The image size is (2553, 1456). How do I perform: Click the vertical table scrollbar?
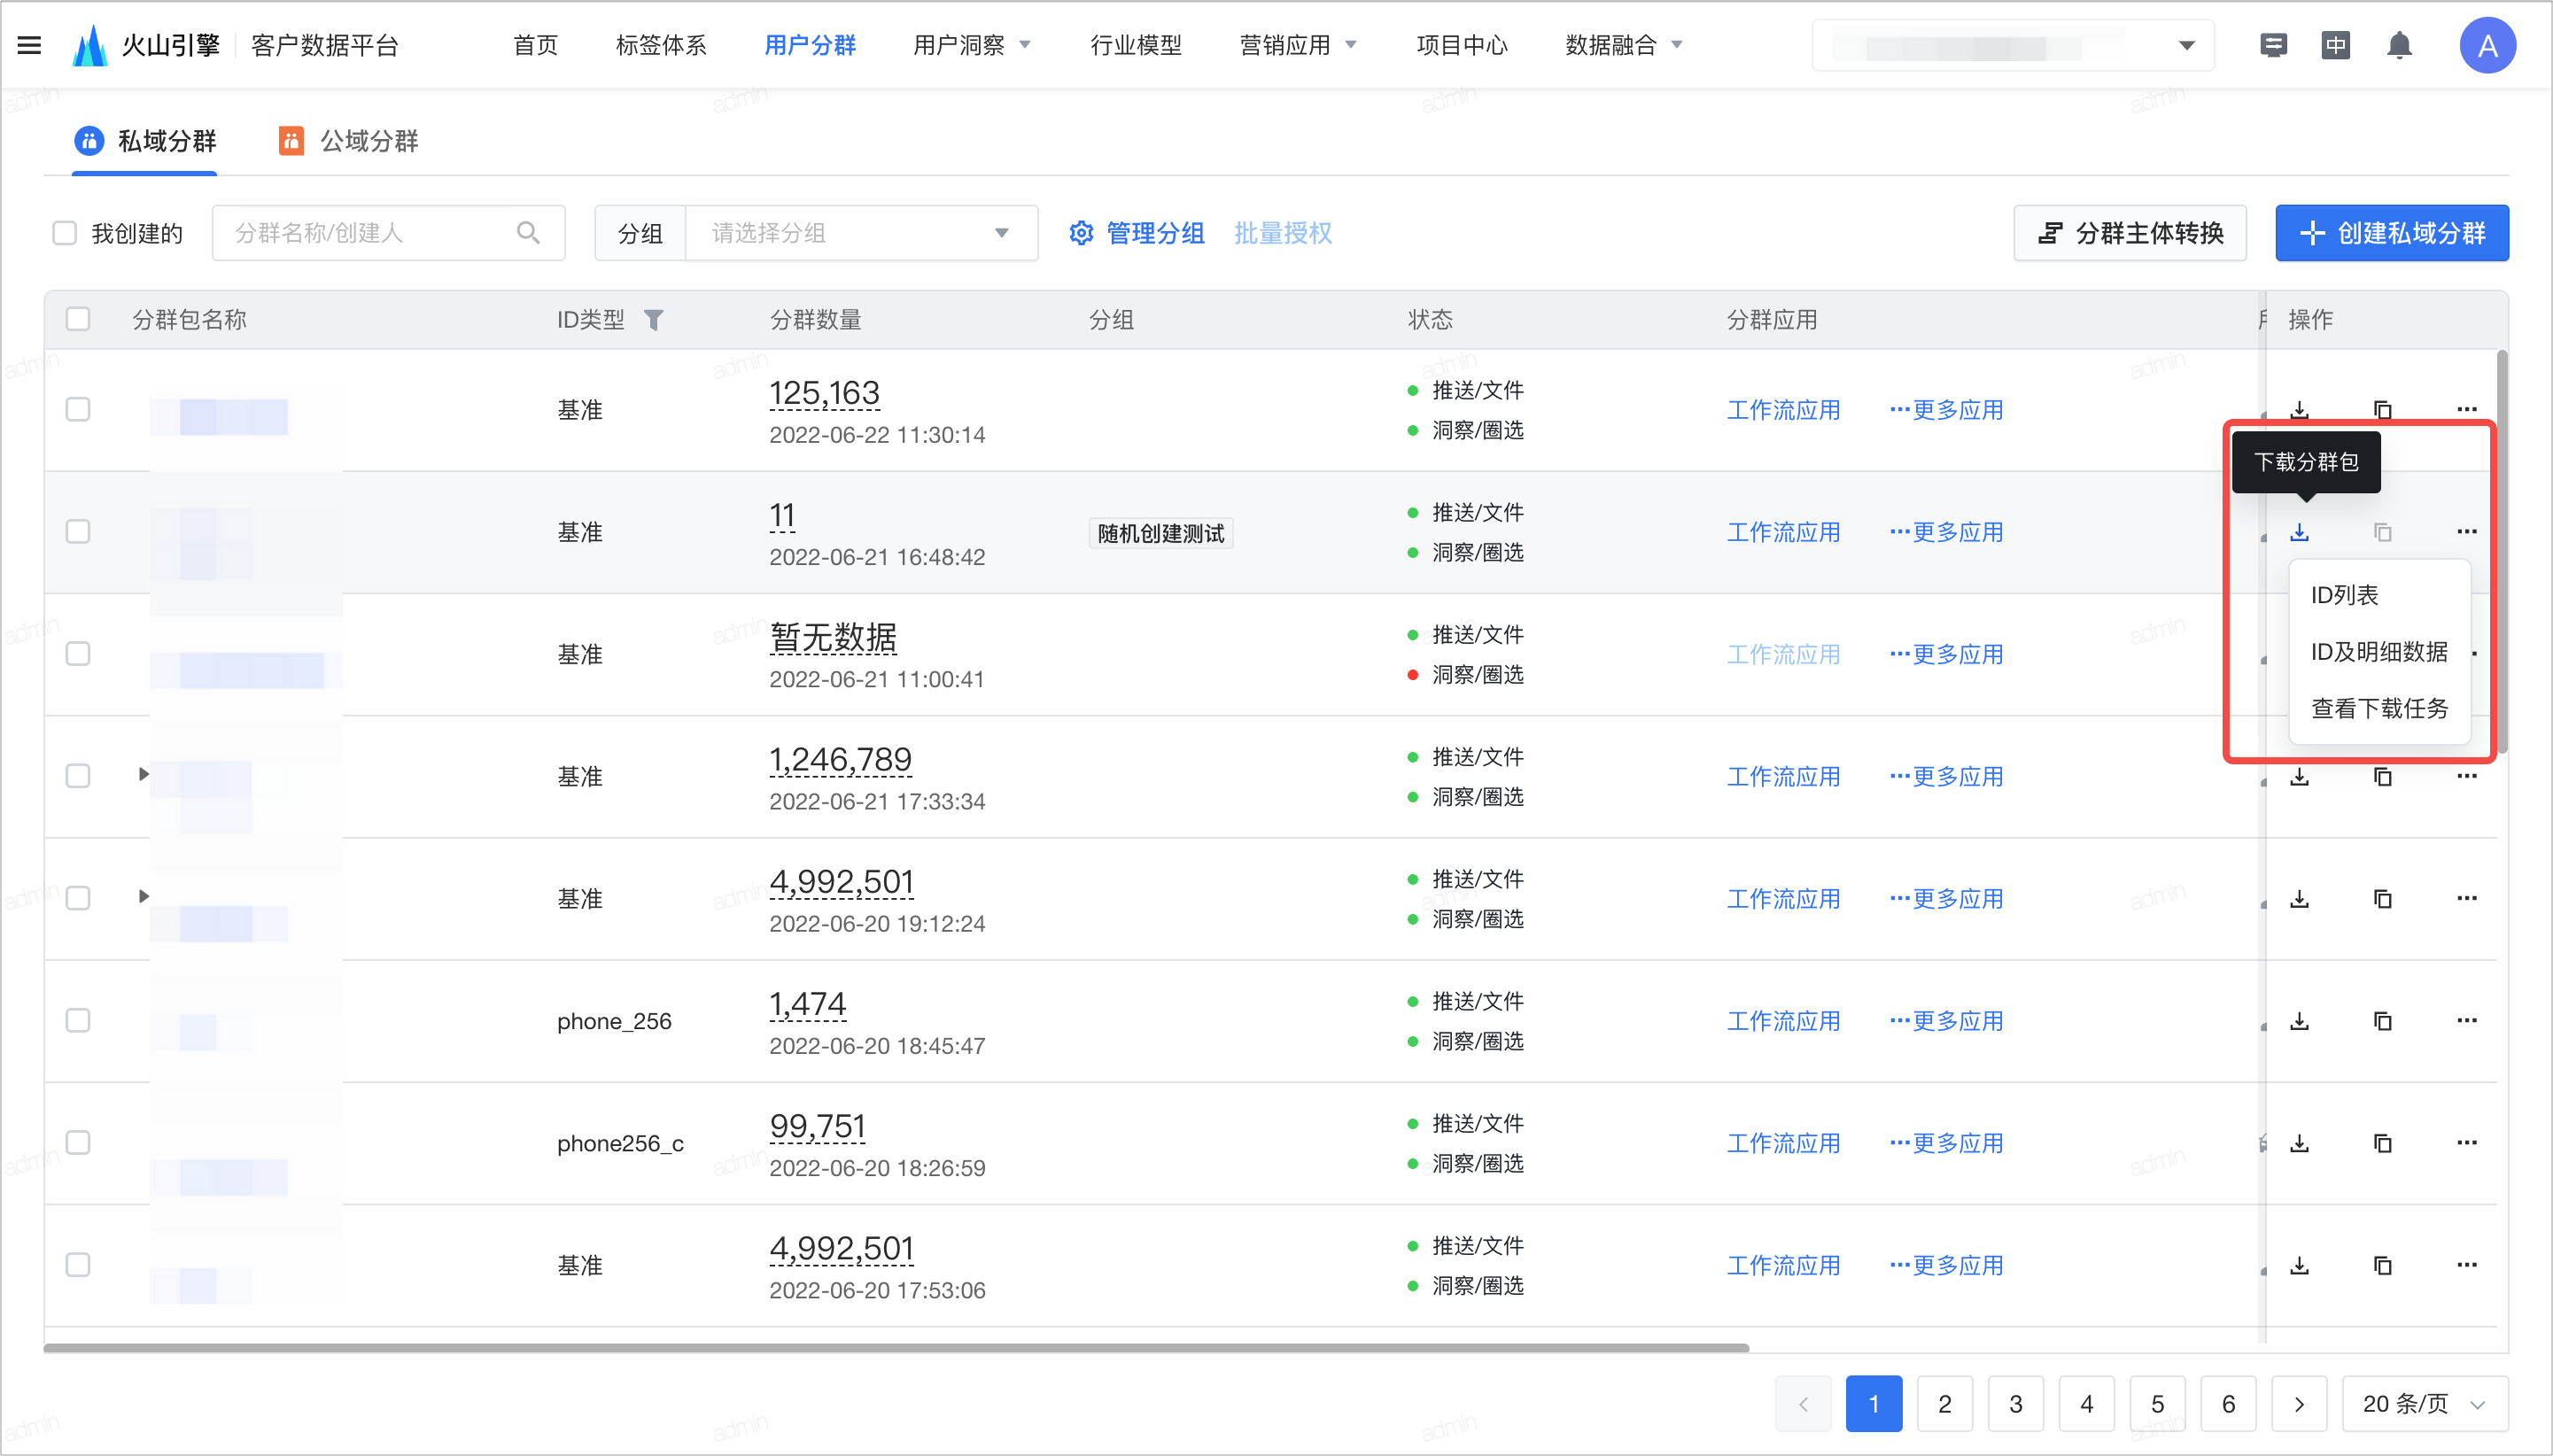click(2502, 552)
